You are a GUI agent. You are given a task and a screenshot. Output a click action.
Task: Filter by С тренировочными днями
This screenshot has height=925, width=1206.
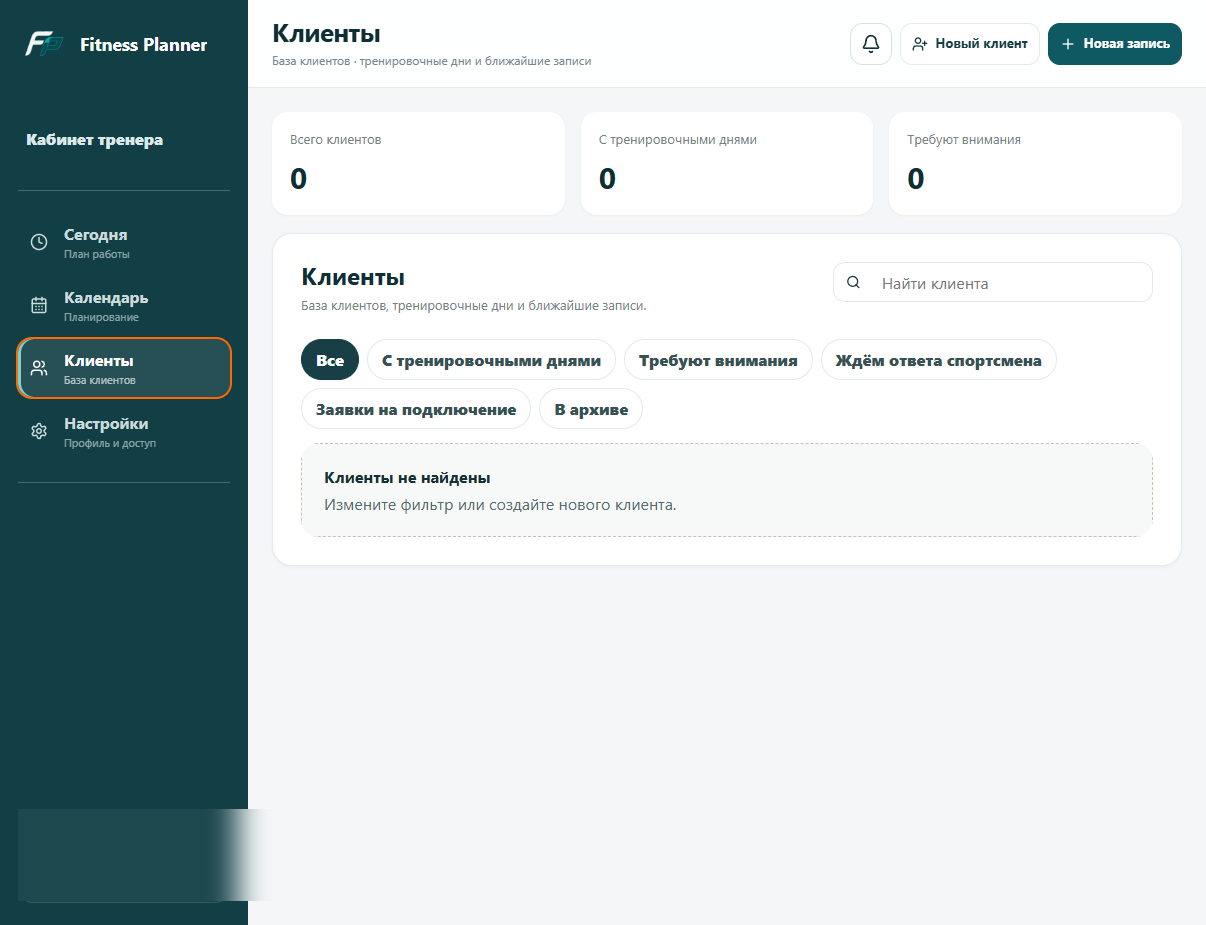[491, 360]
